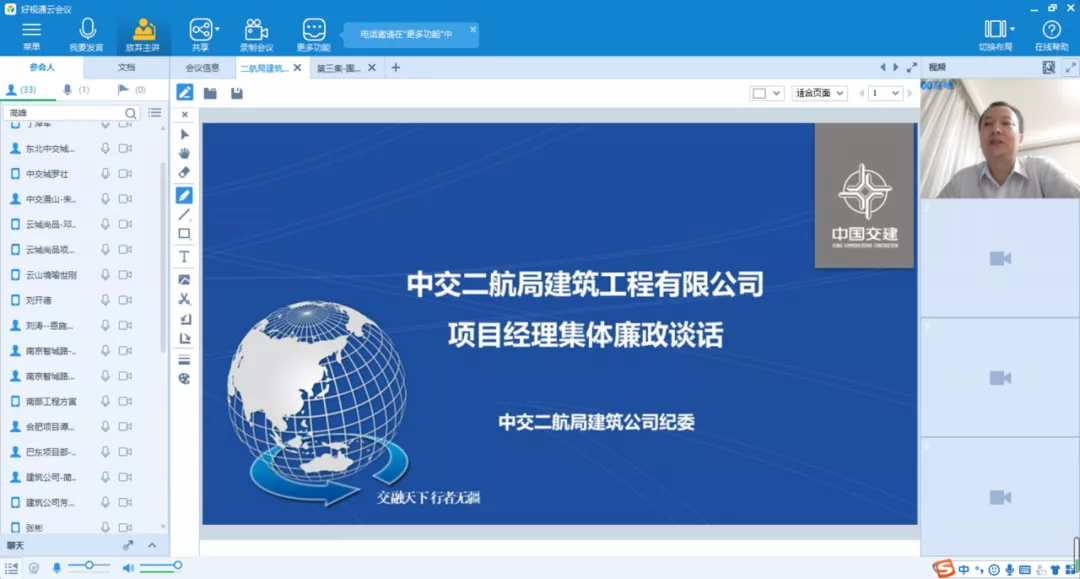Open 更多功能 in the top toolbar
Image resolution: width=1080 pixels, height=579 pixels.
click(x=313, y=30)
